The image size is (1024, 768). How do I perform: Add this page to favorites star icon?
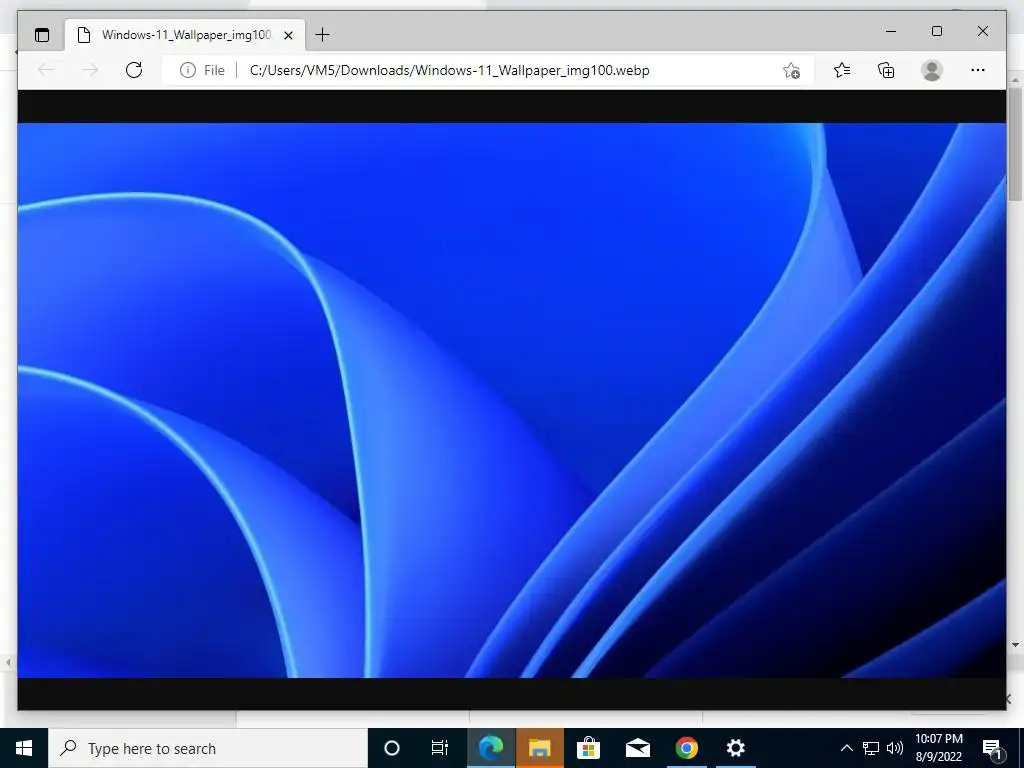(791, 70)
